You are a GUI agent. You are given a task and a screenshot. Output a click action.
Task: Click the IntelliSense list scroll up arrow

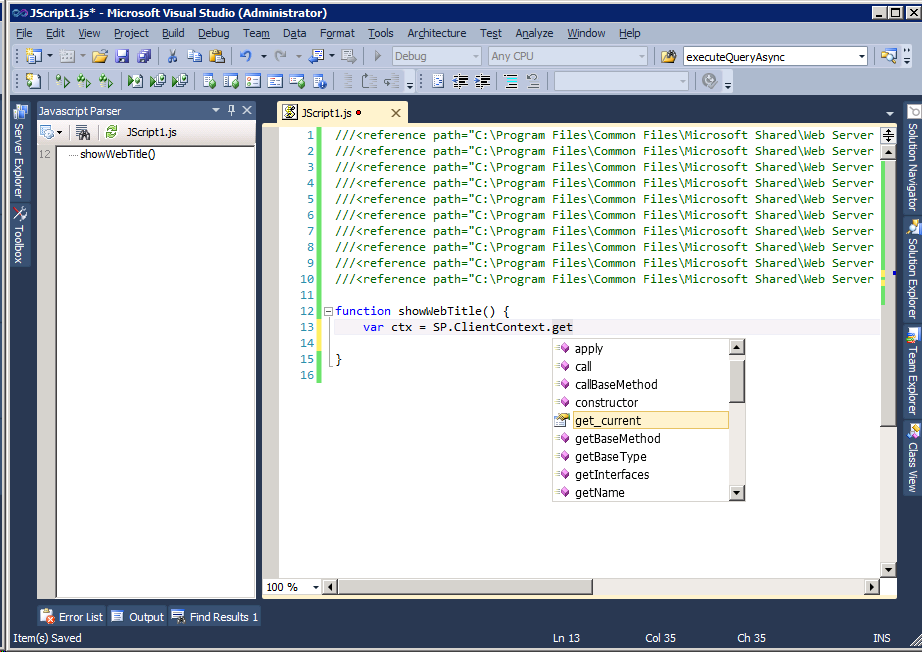pos(737,347)
